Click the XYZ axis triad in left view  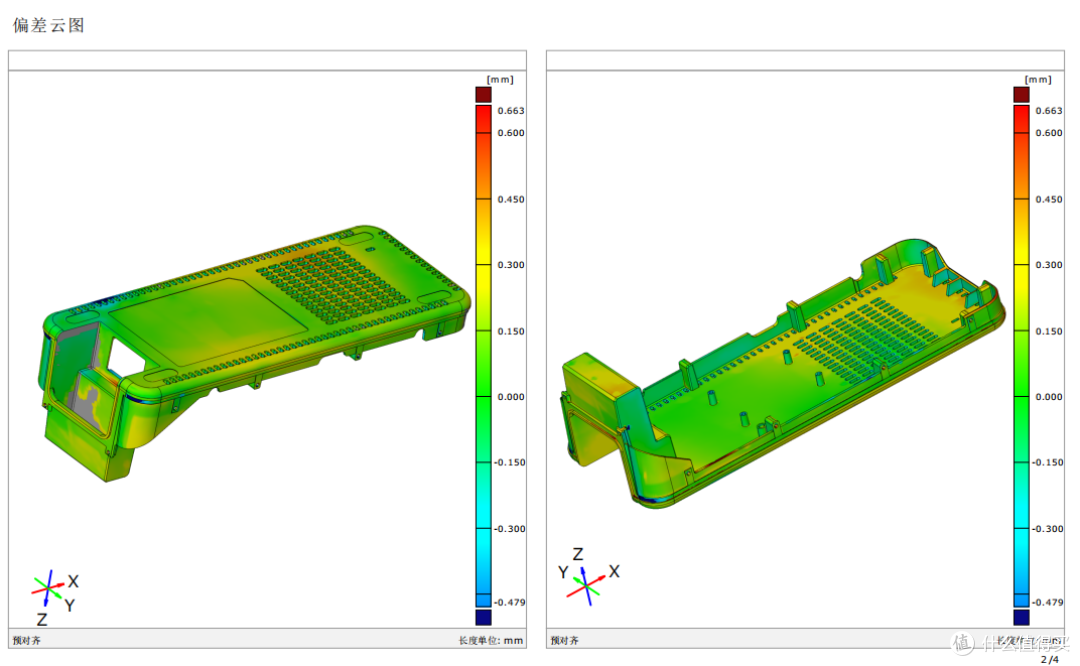pos(55,599)
